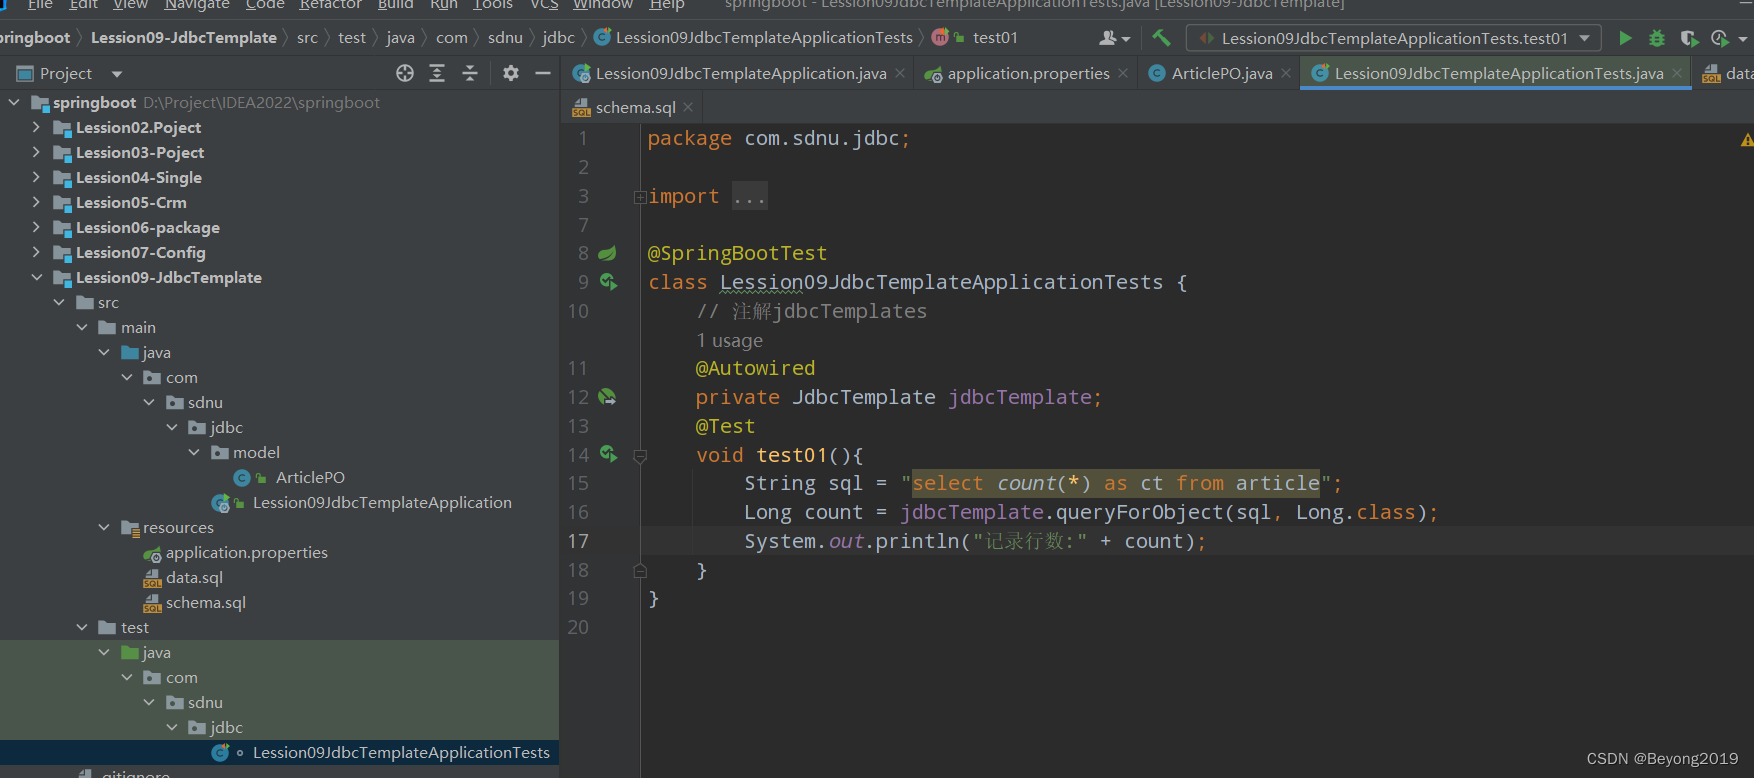Collapse the springboot root node
Screen dimensions: 1754x778
coord(14,102)
